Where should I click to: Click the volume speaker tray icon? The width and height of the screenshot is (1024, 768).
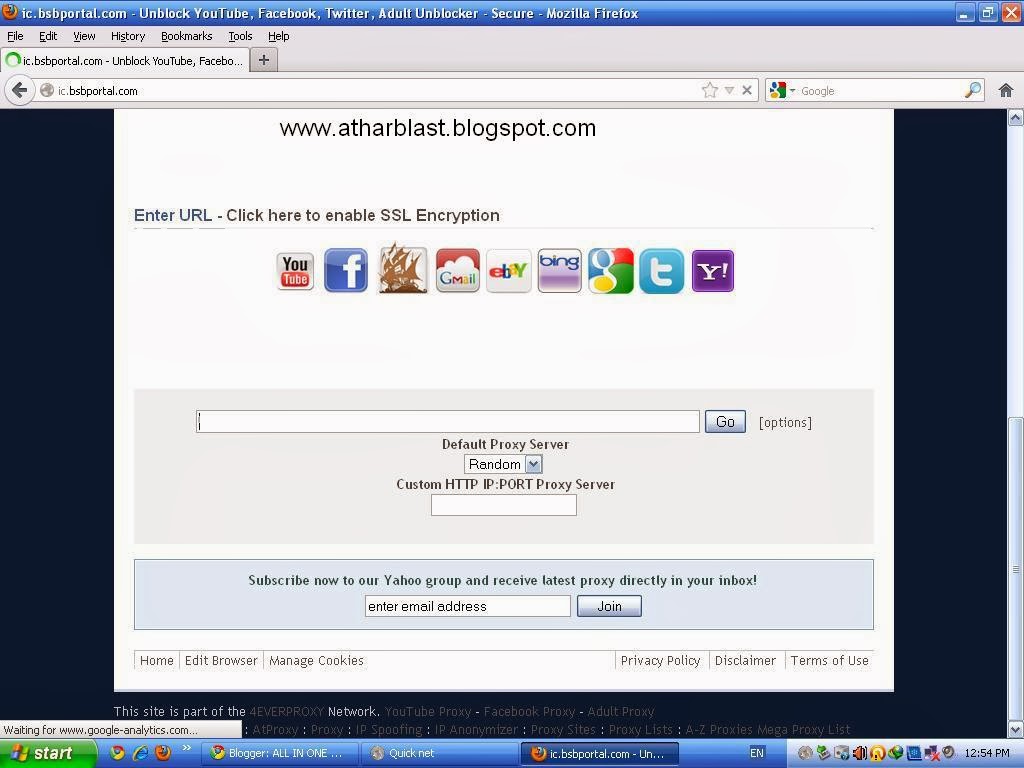[860, 753]
